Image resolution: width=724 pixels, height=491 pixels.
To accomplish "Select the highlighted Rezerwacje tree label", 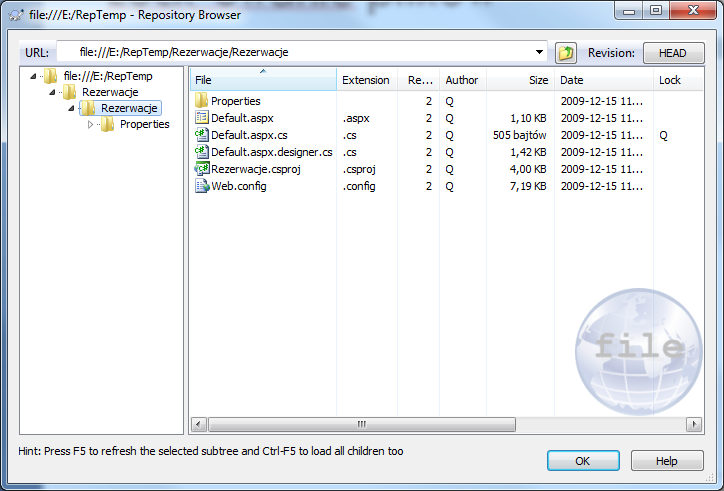I will 129,108.
